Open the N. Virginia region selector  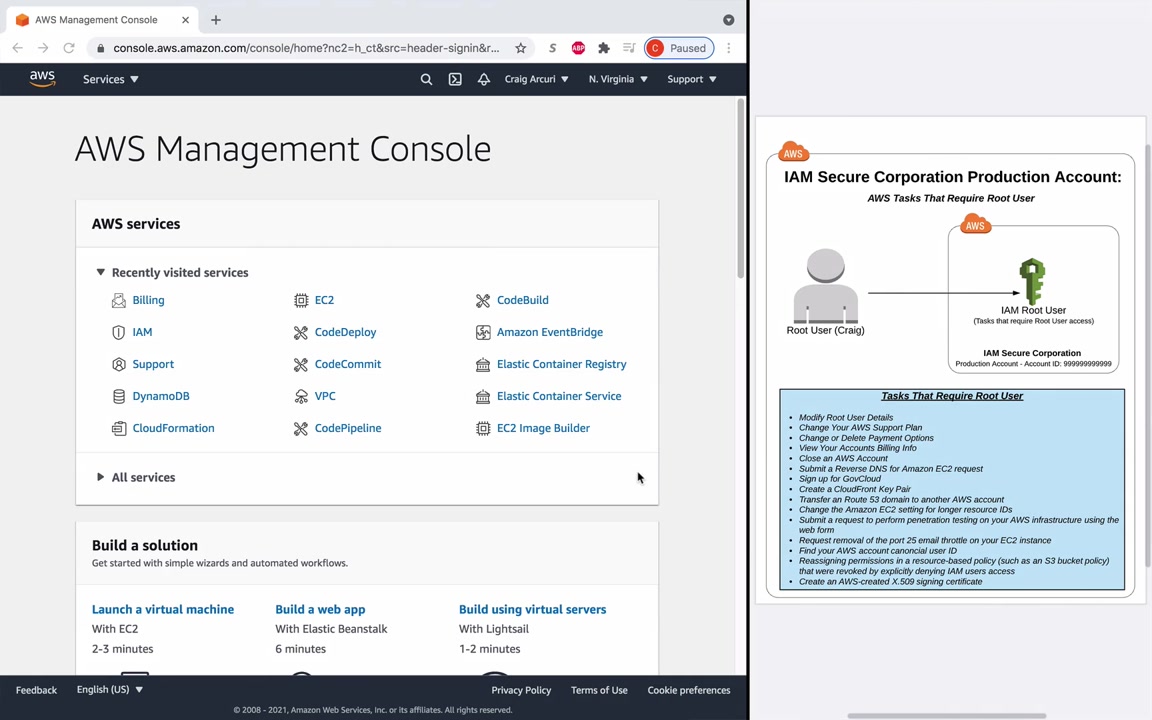pyautogui.click(x=618, y=79)
